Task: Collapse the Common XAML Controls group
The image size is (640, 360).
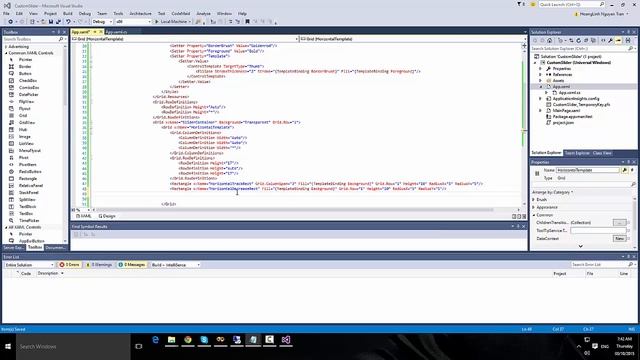Action: (6, 53)
